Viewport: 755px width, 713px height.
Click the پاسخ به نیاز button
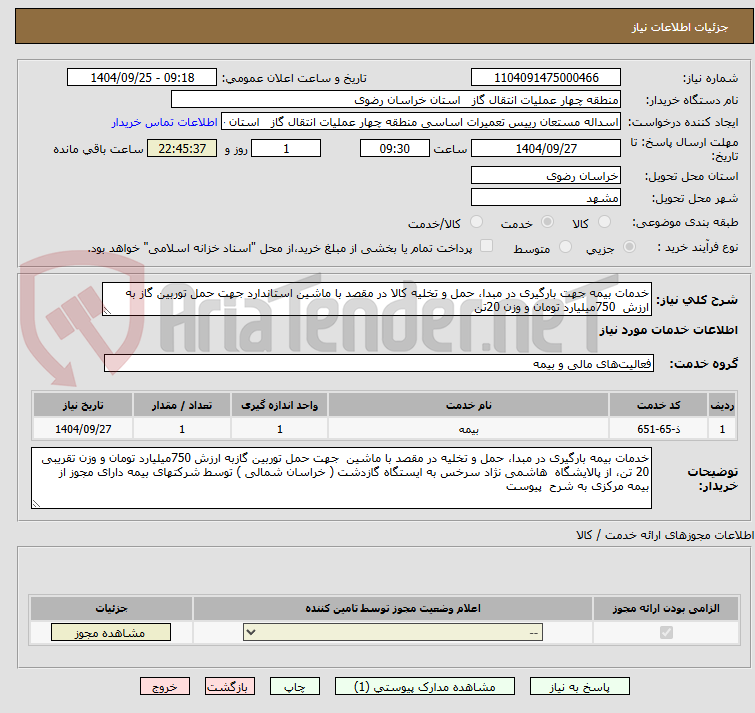point(580,687)
